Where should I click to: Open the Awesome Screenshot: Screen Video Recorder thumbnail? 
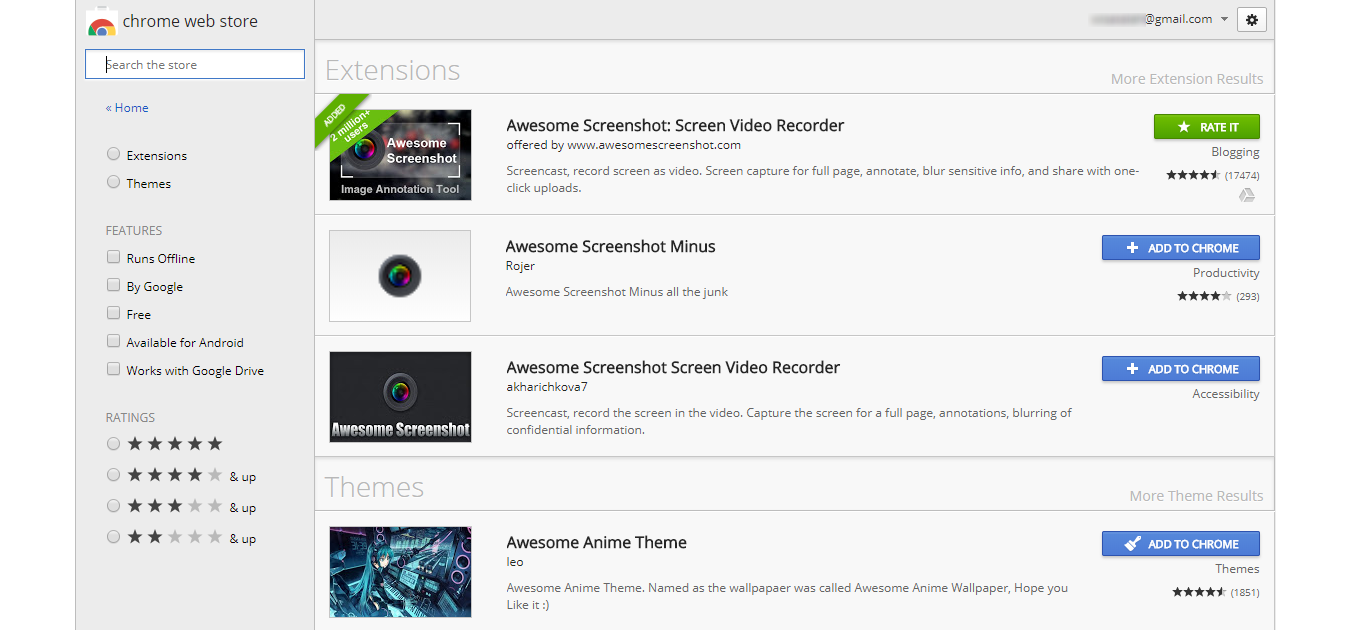[400, 155]
